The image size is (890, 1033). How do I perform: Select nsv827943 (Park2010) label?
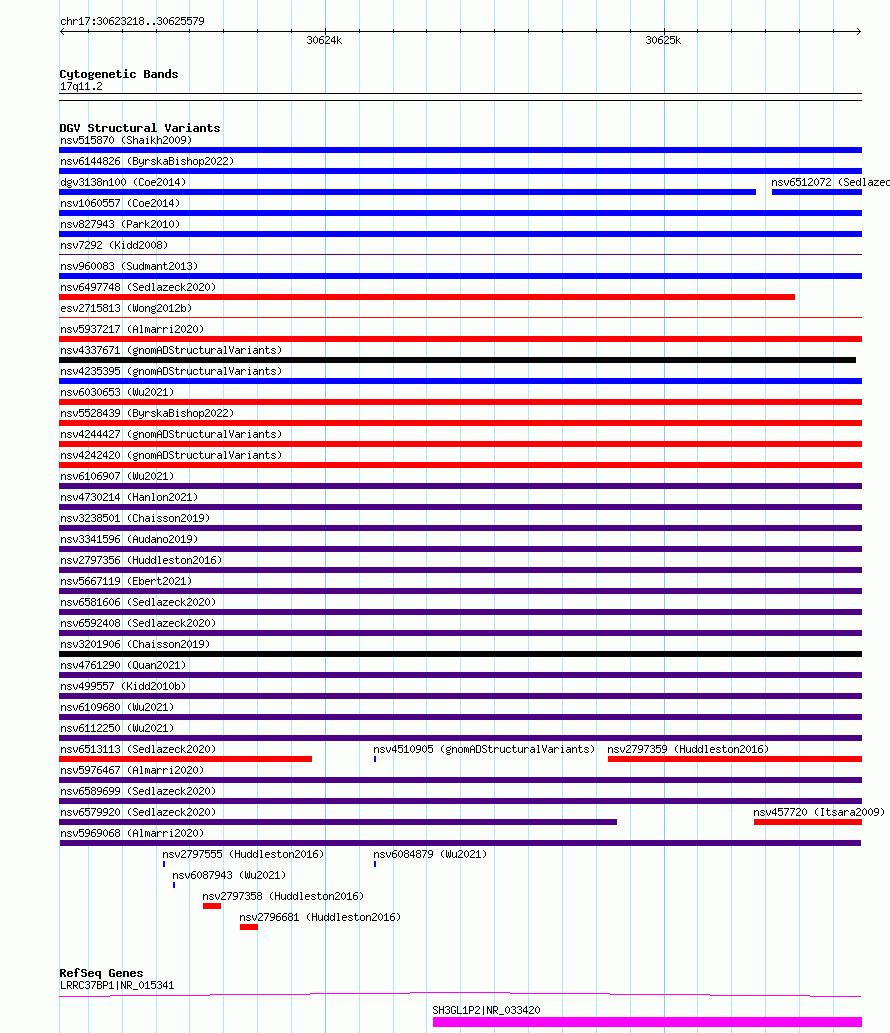click(x=120, y=225)
